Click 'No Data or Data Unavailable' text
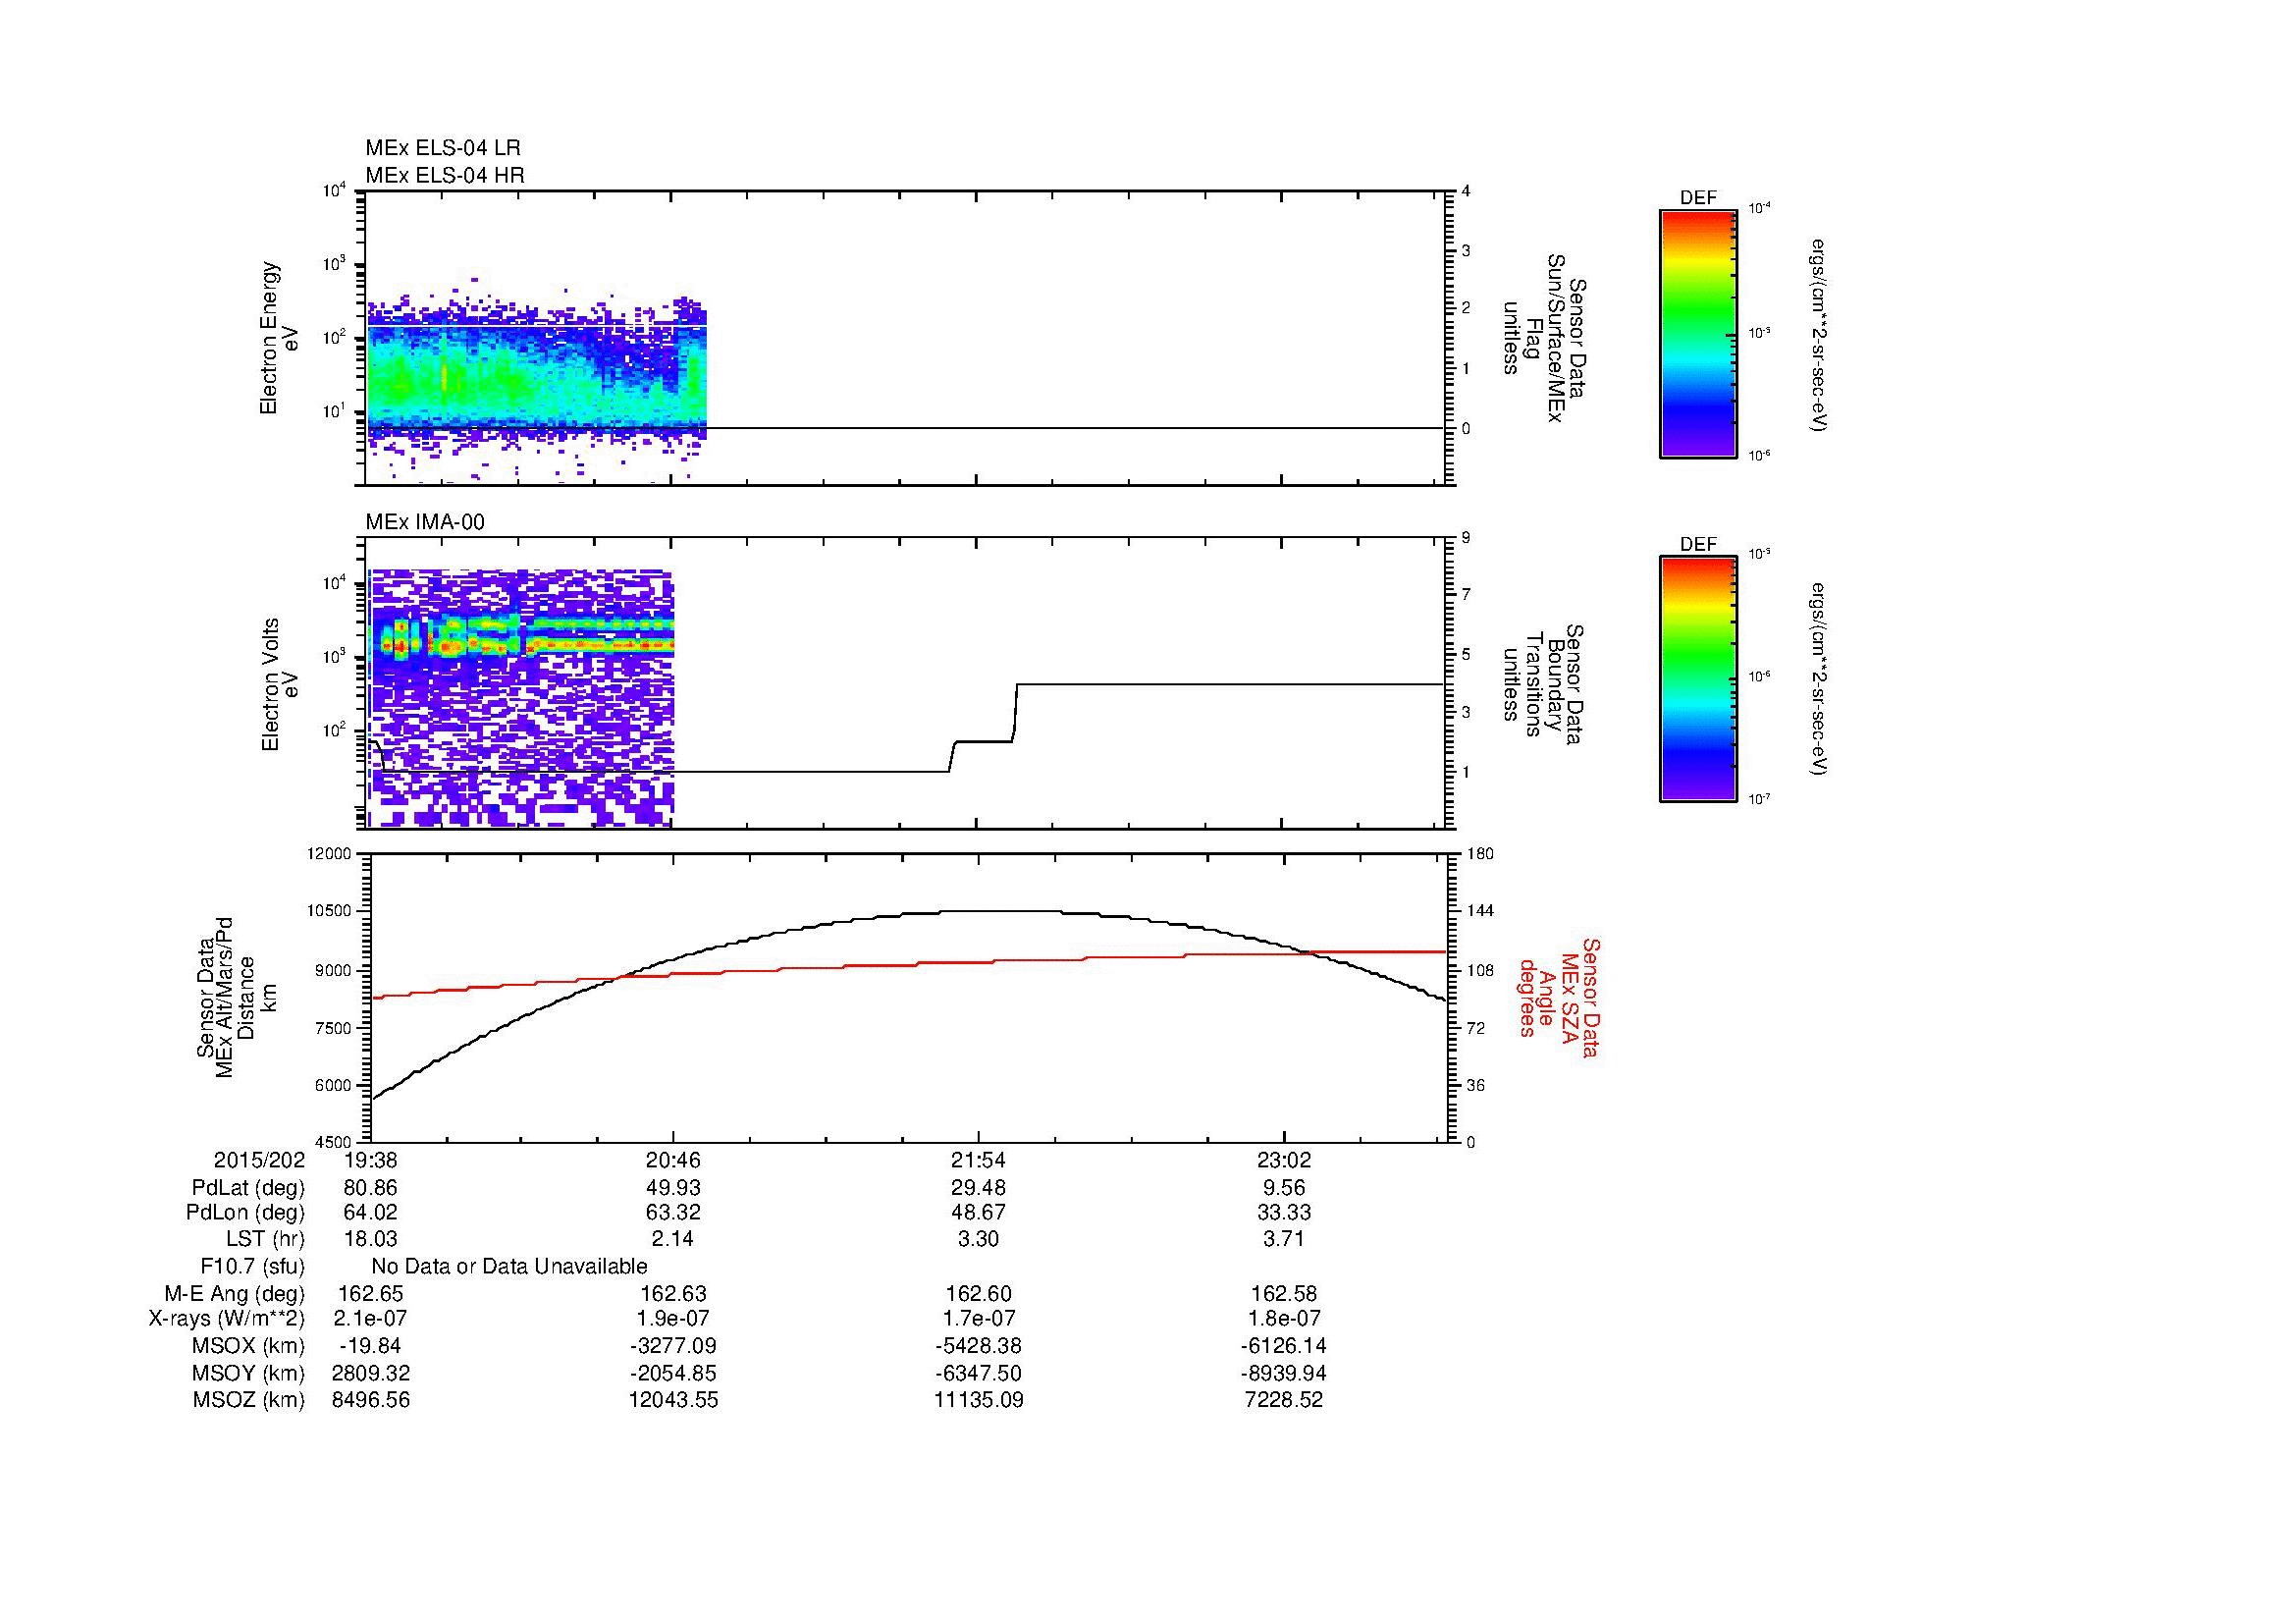Image resolution: width=2296 pixels, height=1623 pixels. click(509, 1267)
